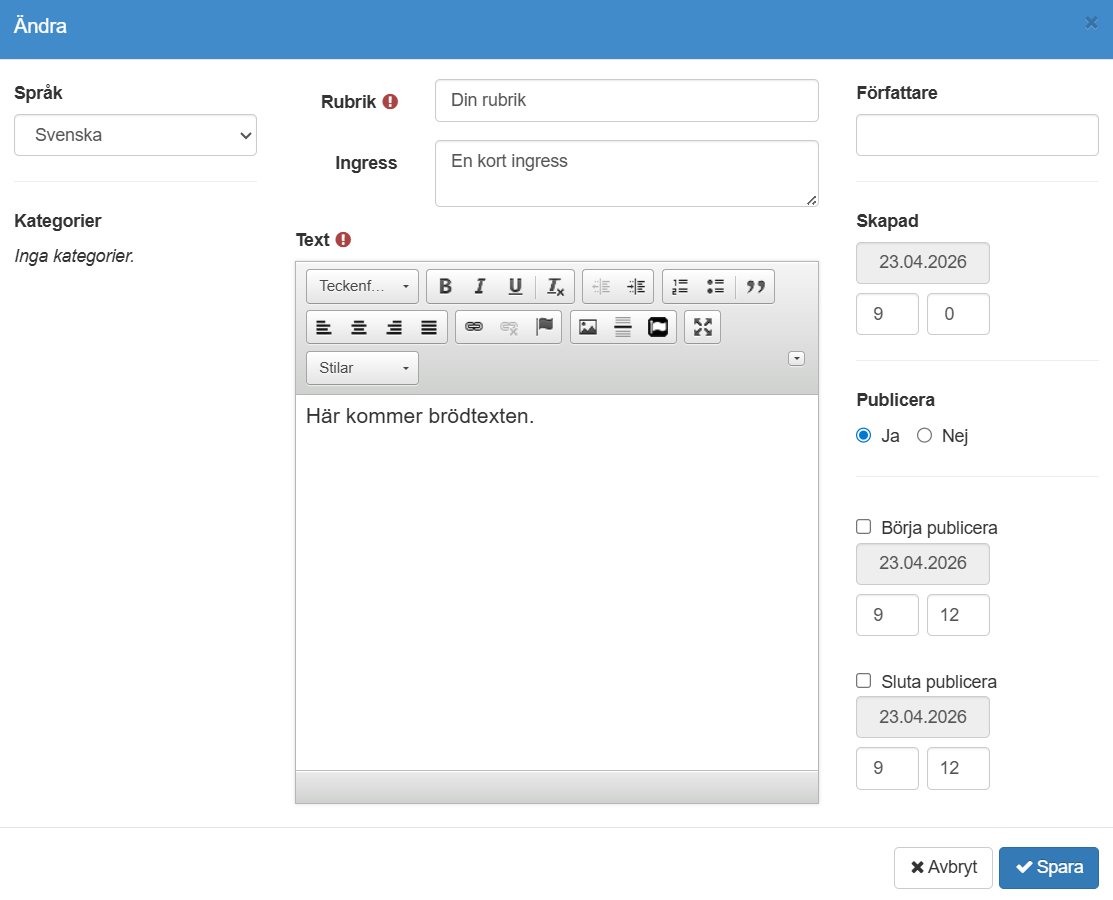Open the Språk dropdown showing Svenska
This screenshot has width=1113, height=900.
click(135, 135)
